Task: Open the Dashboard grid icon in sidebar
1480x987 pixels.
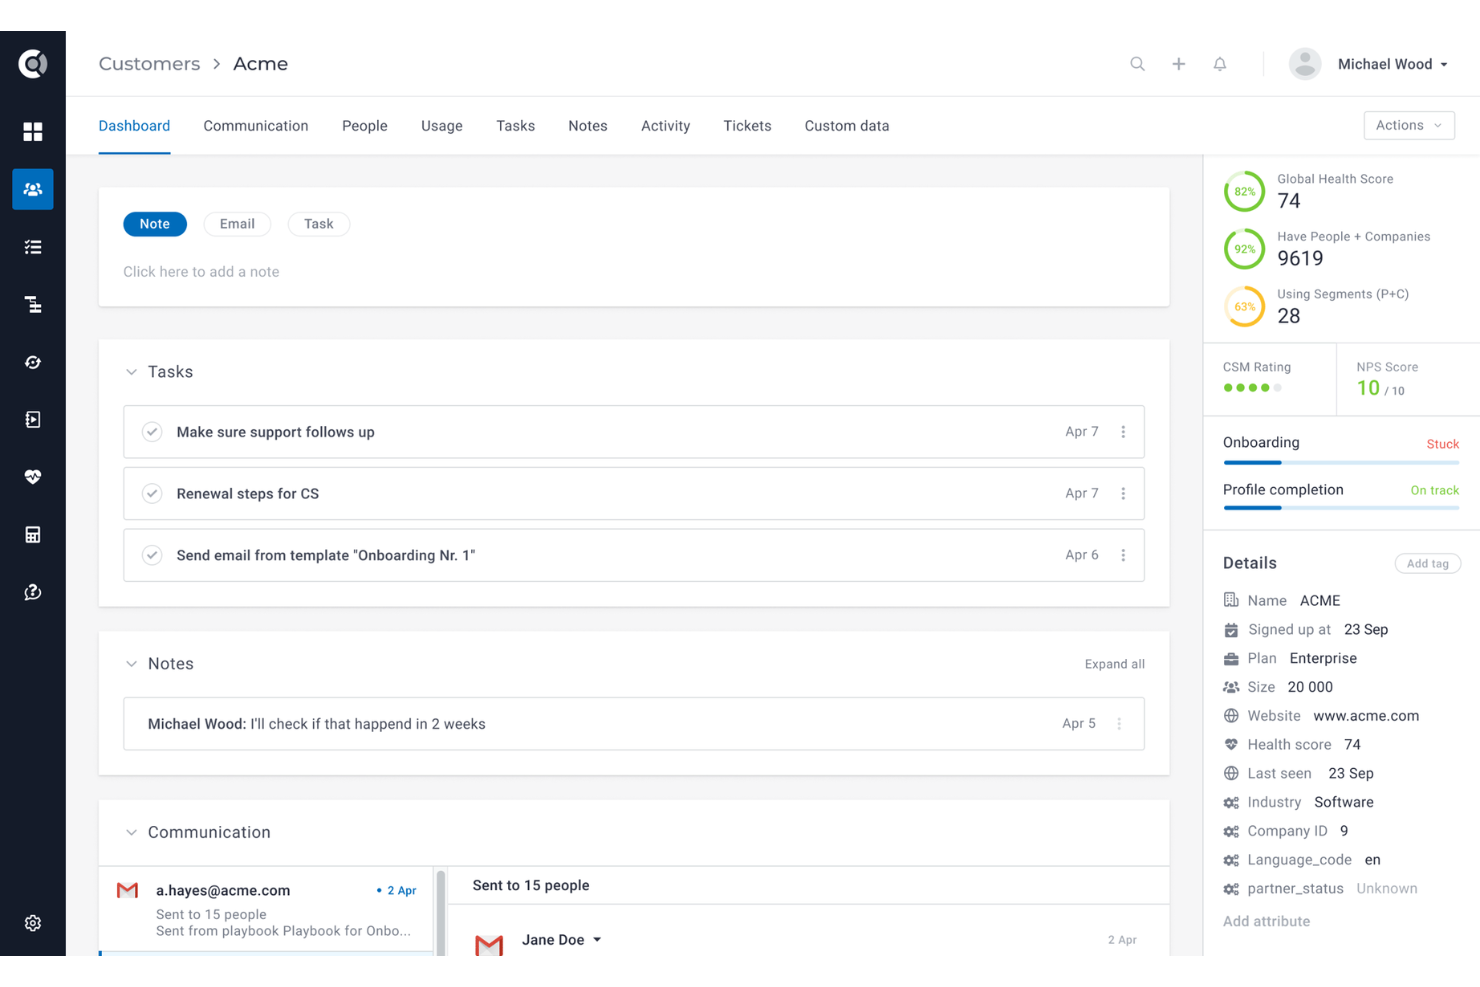Action: point(33,131)
